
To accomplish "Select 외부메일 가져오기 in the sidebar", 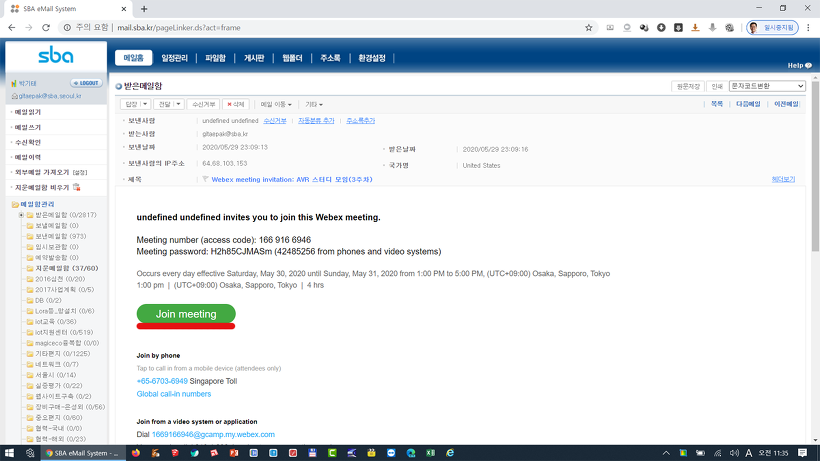I will [x=42, y=172].
